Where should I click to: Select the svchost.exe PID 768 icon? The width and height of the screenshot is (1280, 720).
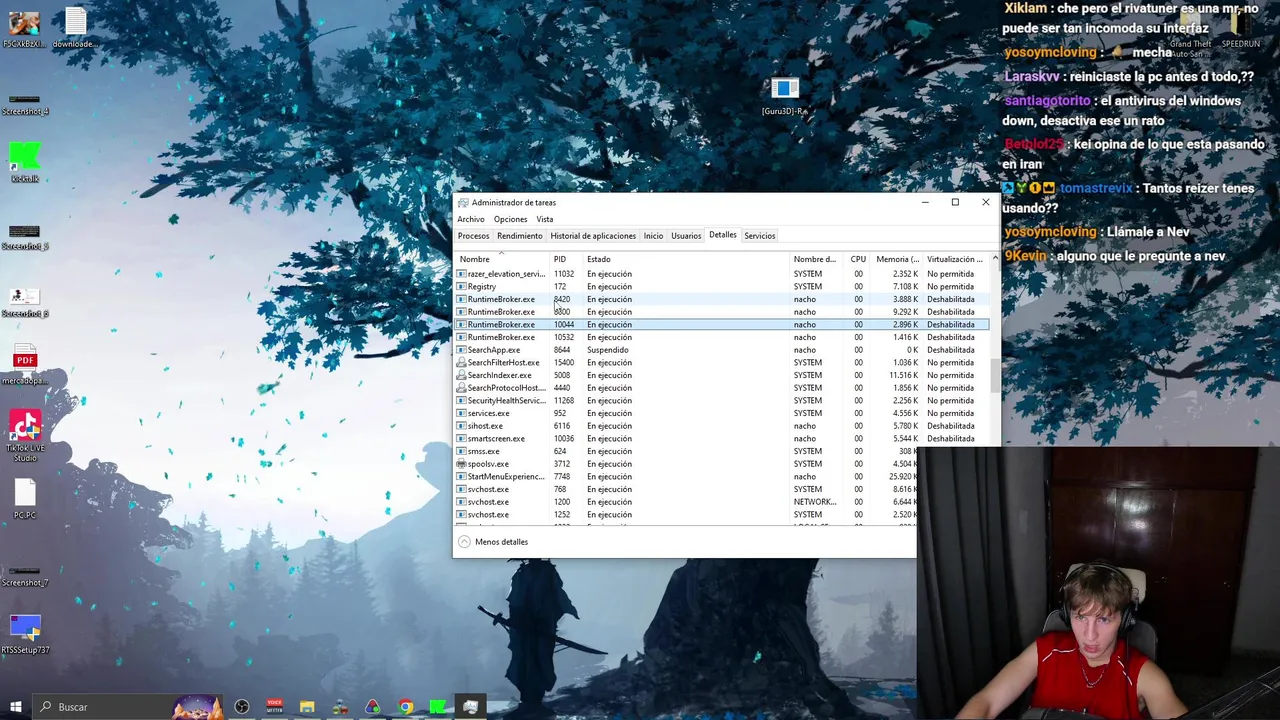[x=461, y=489]
